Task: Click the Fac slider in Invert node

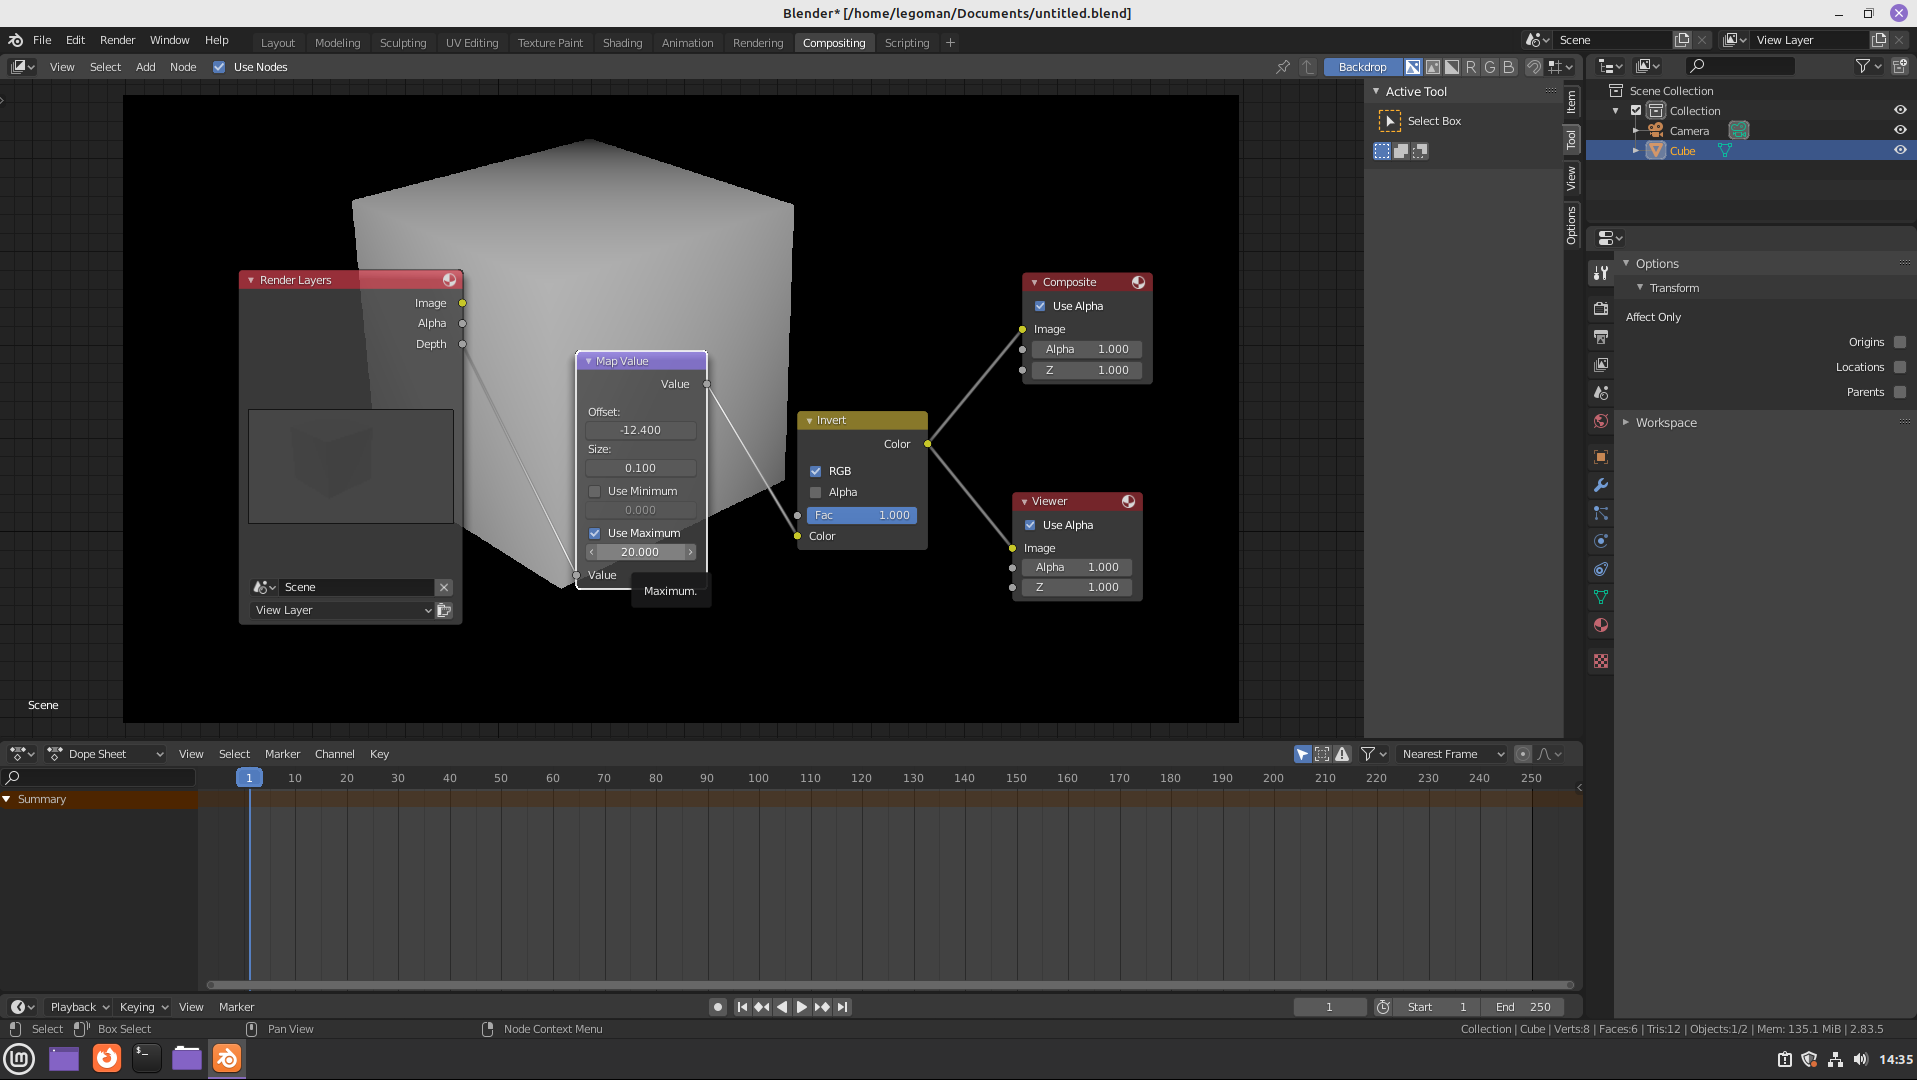Action: [861, 515]
